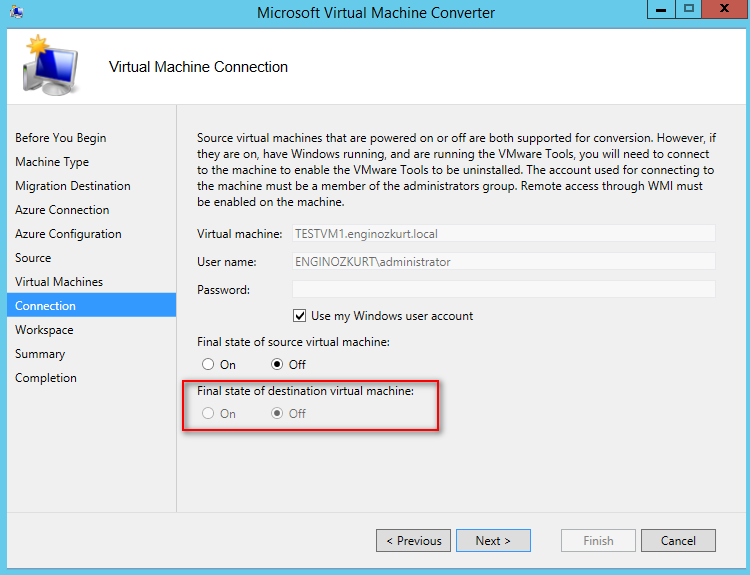Open Summary step in sidebar
This screenshot has width=750, height=575.
tap(40, 354)
